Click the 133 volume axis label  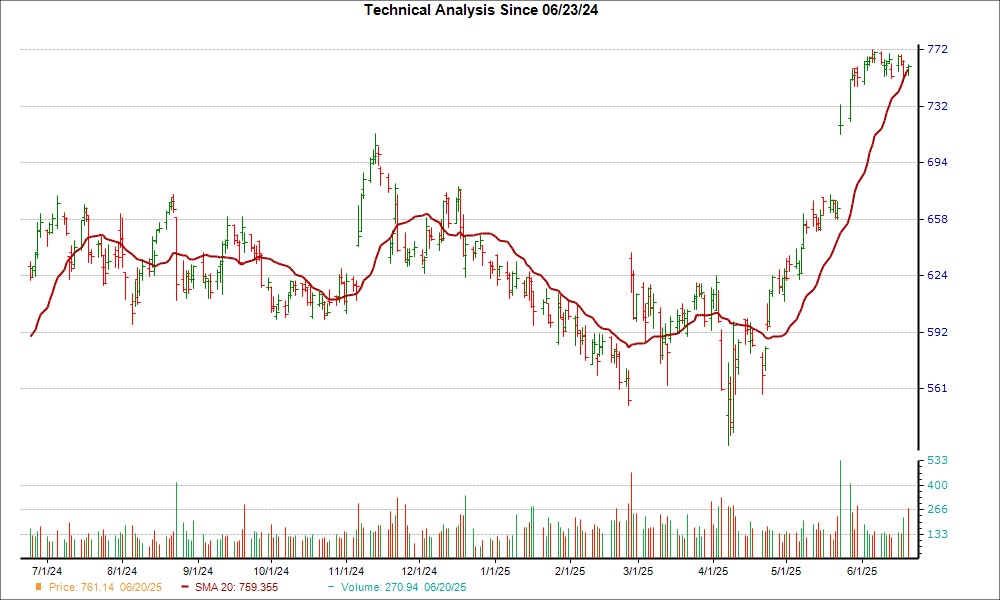pyautogui.click(x=937, y=534)
